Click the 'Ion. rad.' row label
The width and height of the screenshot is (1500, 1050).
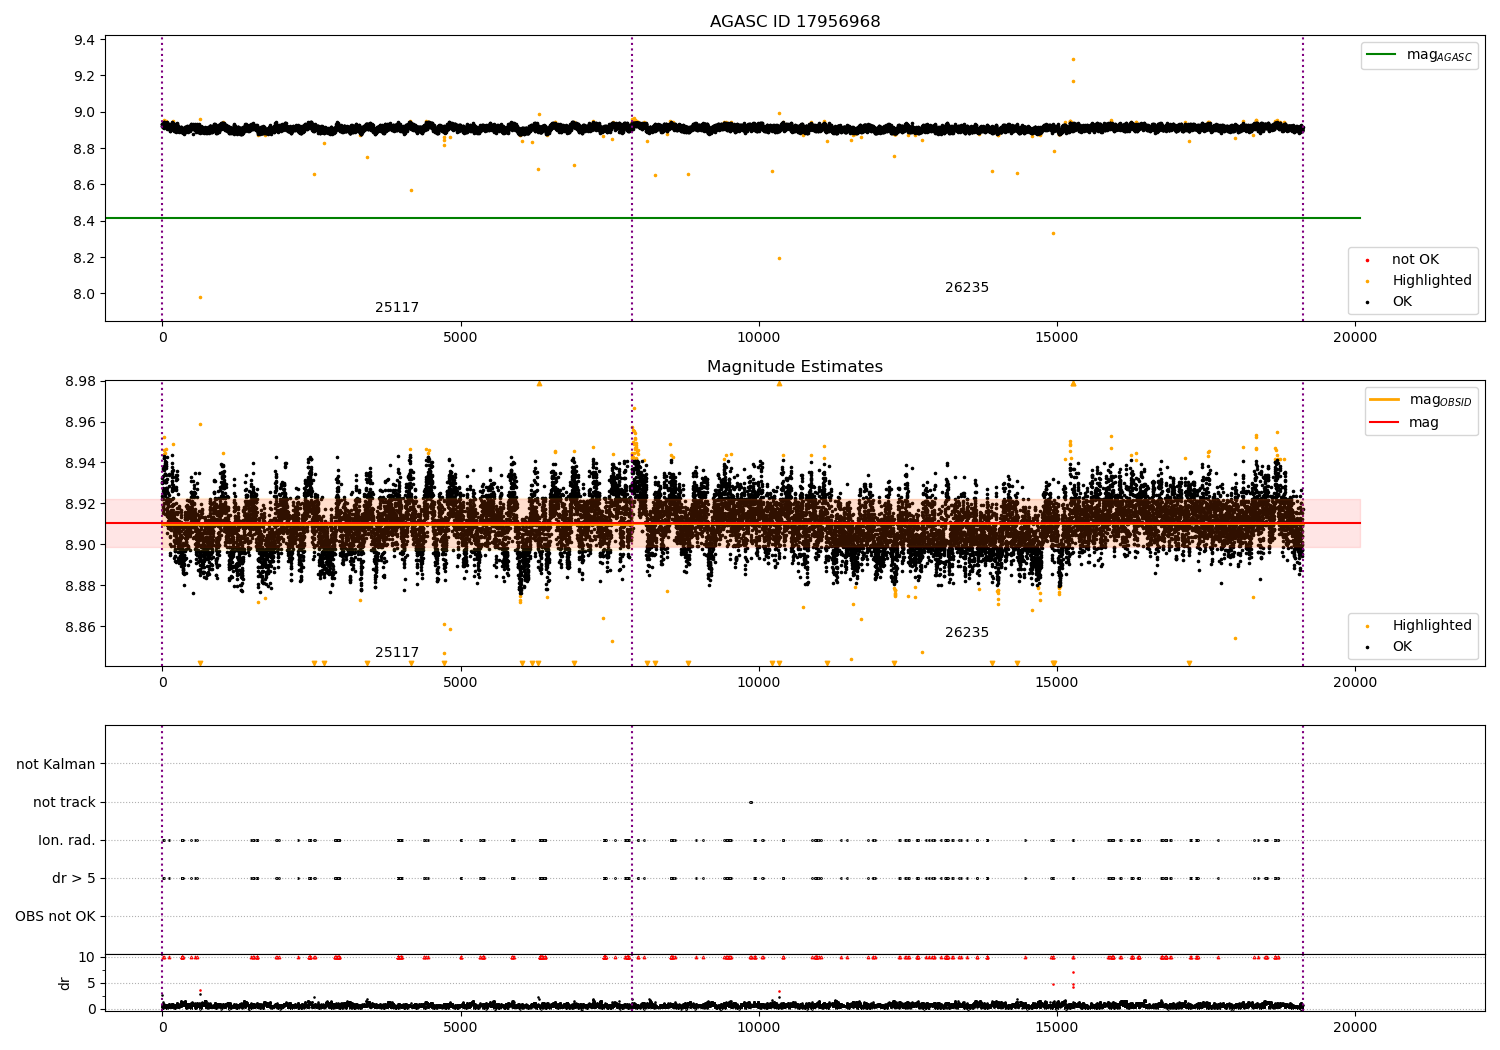[67, 840]
